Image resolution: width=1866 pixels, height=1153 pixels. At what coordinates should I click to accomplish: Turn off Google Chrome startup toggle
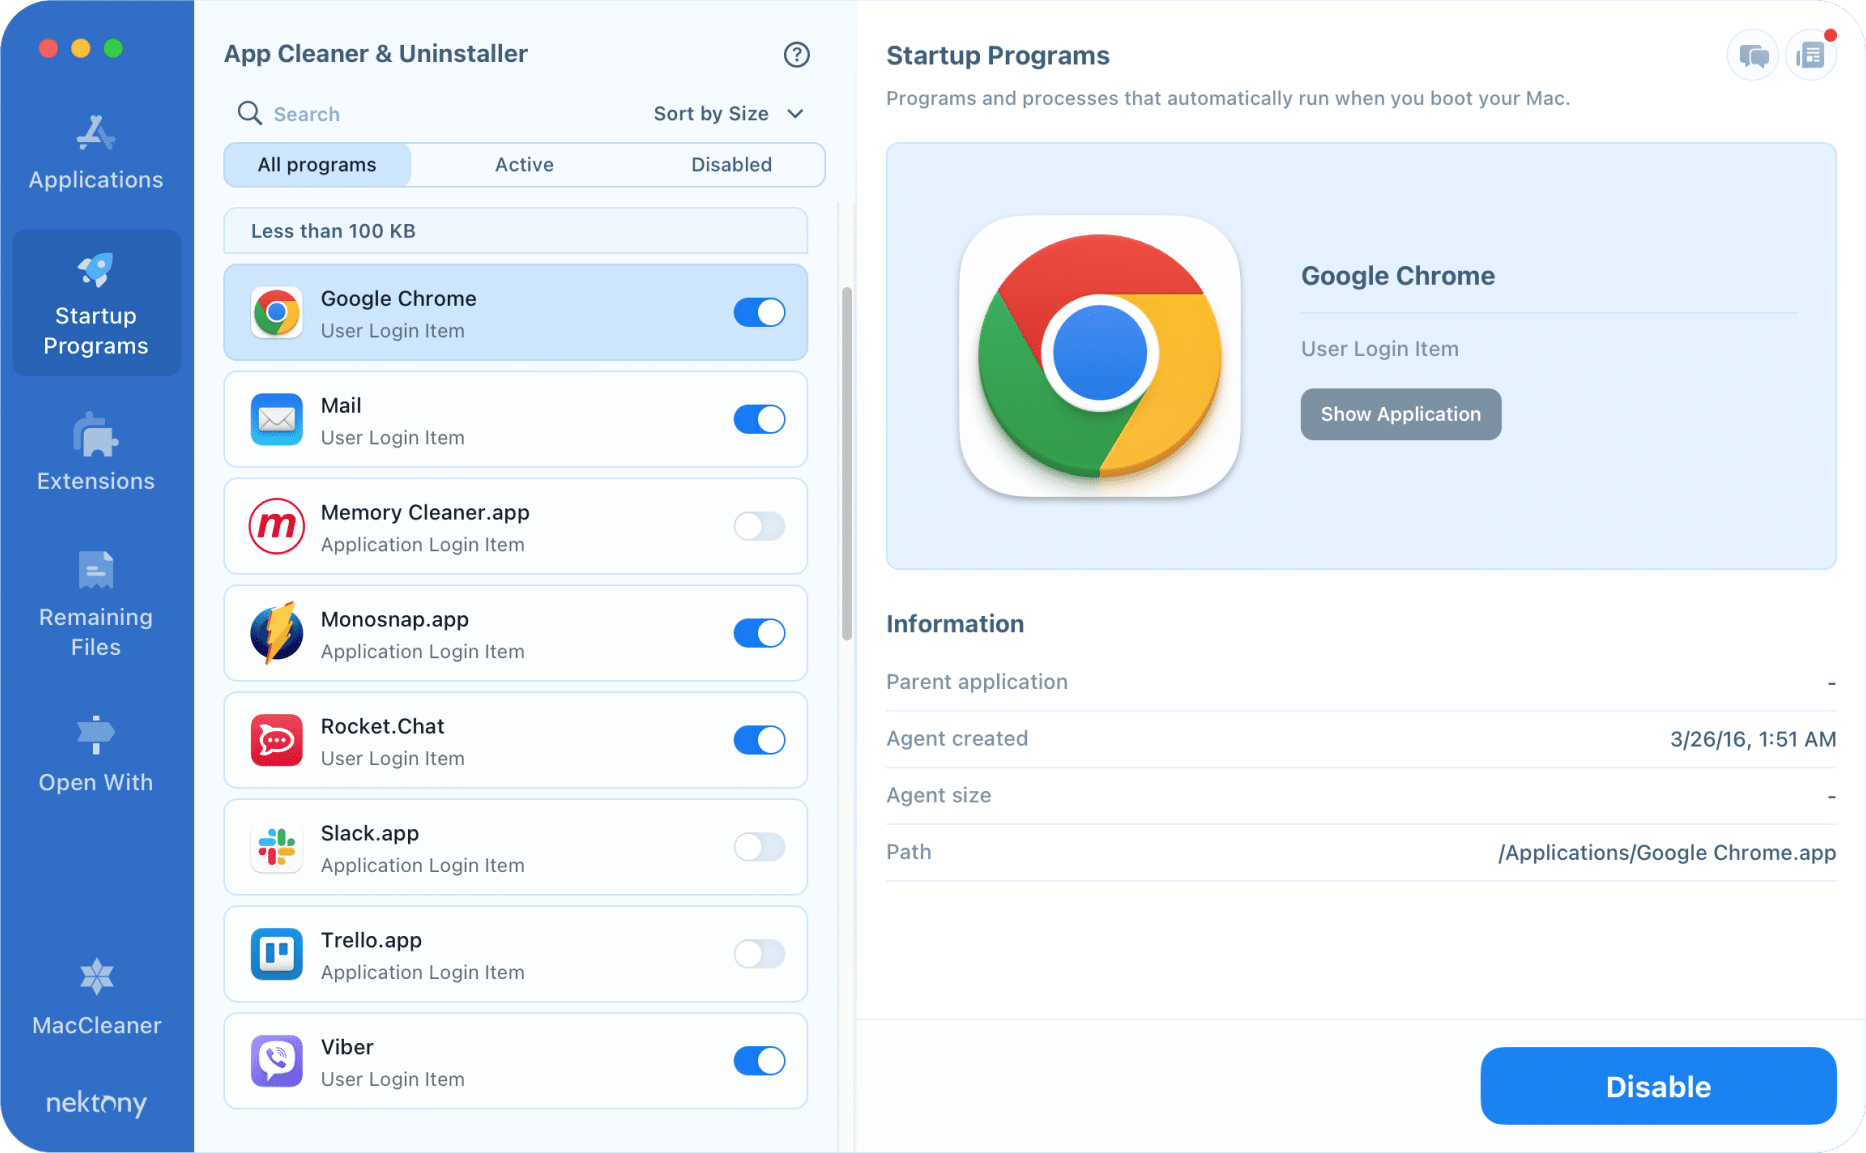pos(759,312)
